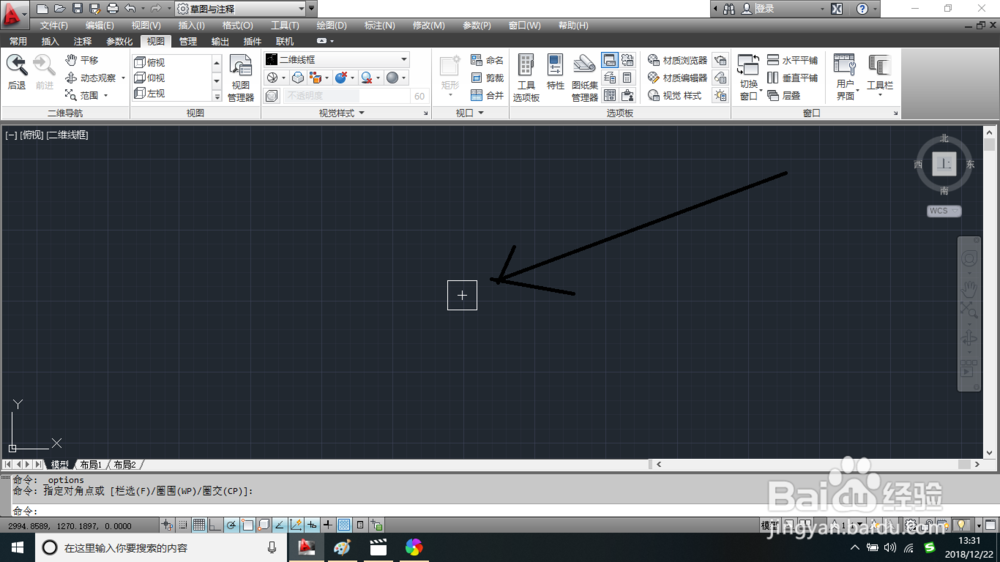Select the 平移 pan hand tool
Screen dimensions: 1000x562
tap(82, 60)
